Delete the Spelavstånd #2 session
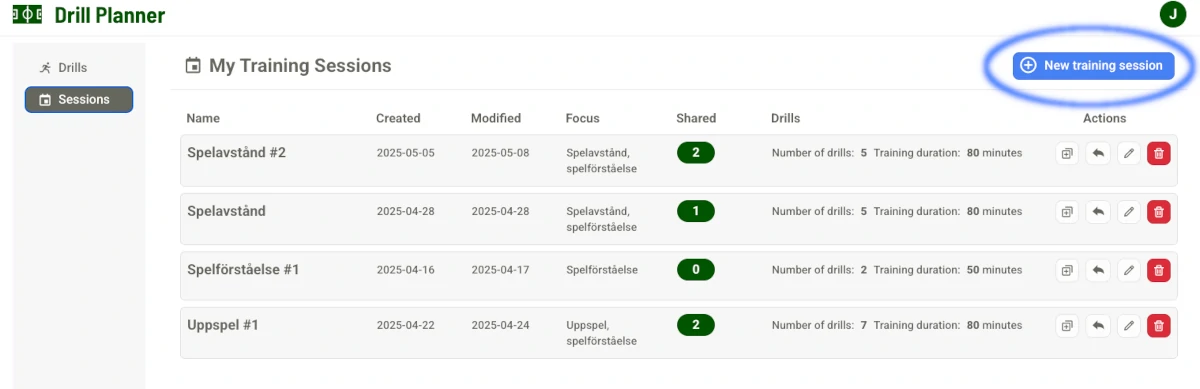Viewport: 1200px width, 389px height. 1159,154
